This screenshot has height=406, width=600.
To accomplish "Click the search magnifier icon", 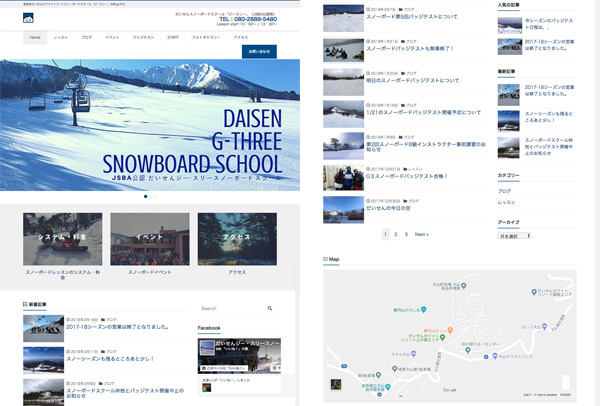I will (269, 309).
